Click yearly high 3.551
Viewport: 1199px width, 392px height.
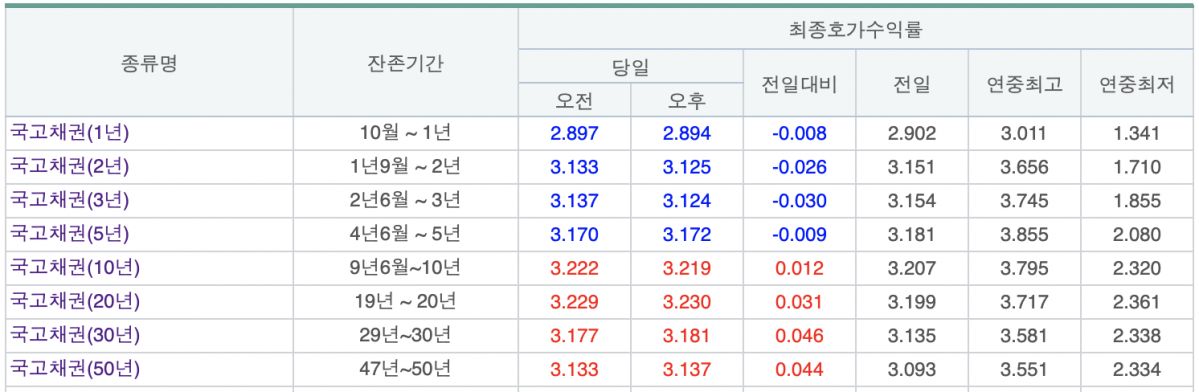(1024, 369)
